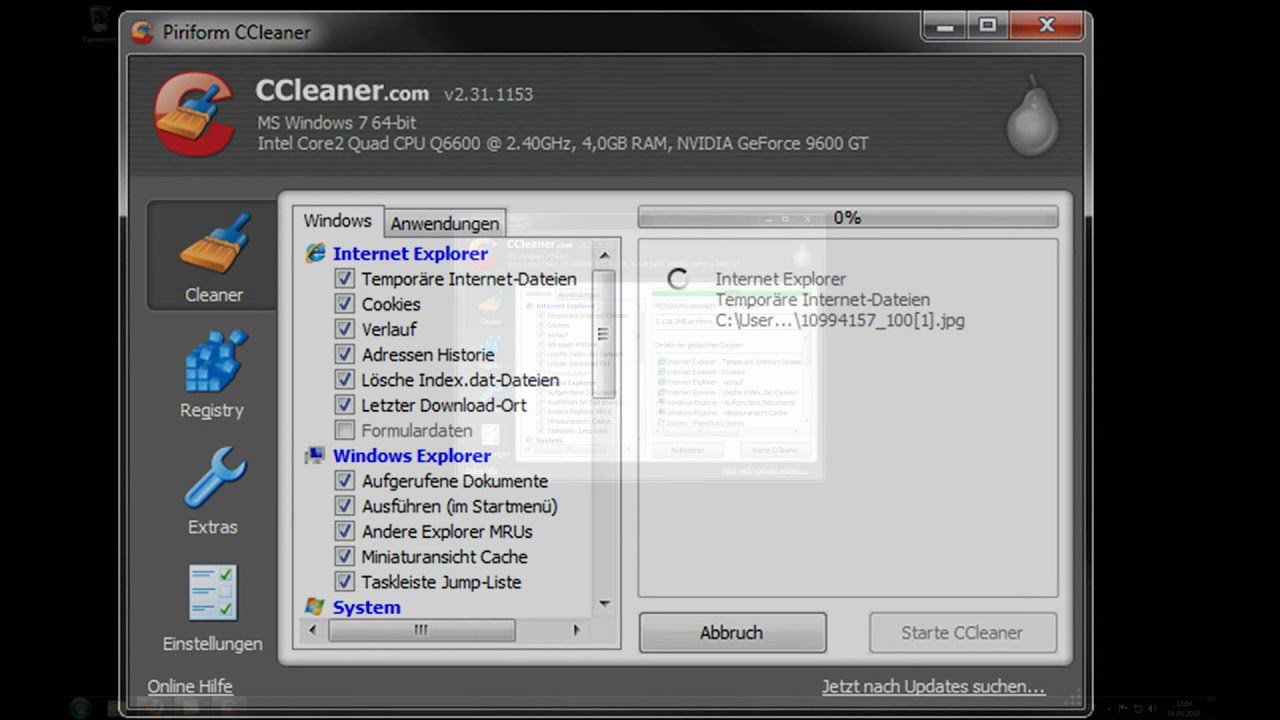The image size is (1280, 720).
Task: Click the 0% progress bar
Action: [x=848, y=217]
